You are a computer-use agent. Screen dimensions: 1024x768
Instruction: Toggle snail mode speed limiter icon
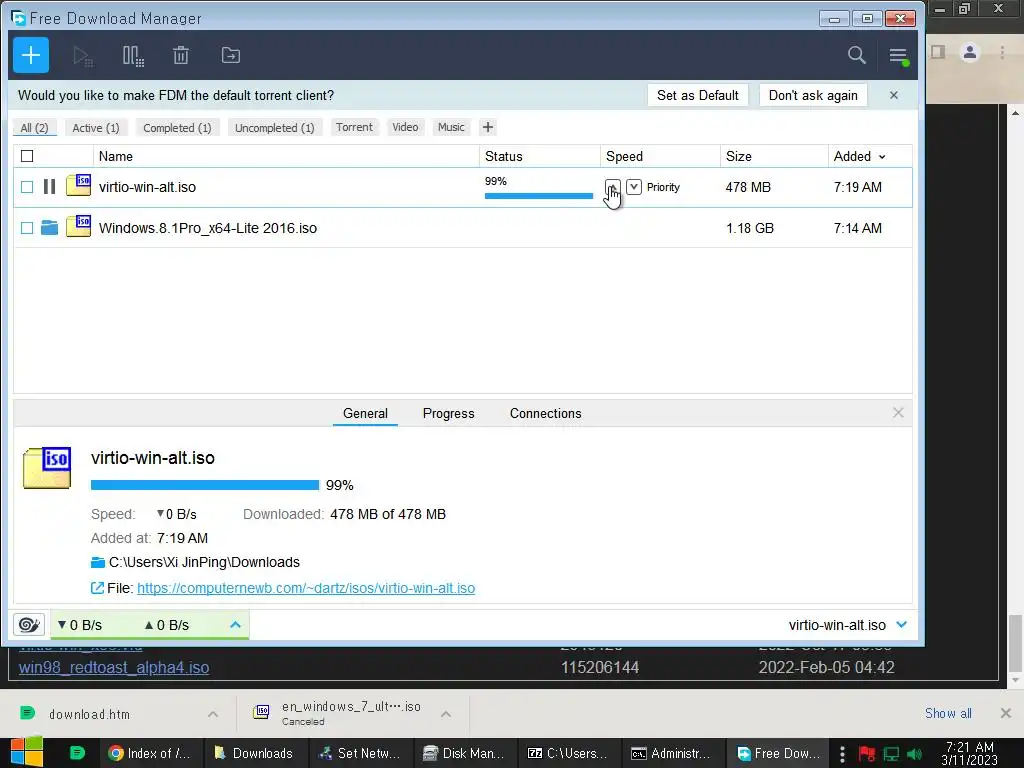pos(28,625)
